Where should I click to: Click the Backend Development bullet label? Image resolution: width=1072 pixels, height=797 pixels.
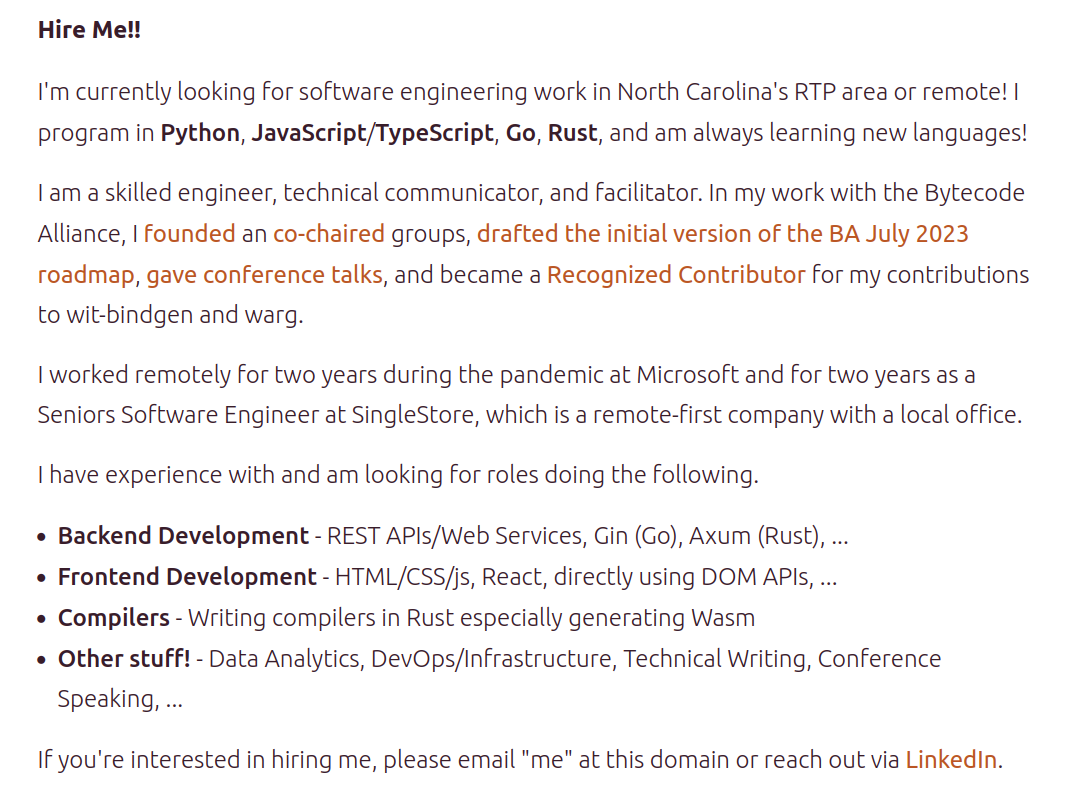point(183,536)
